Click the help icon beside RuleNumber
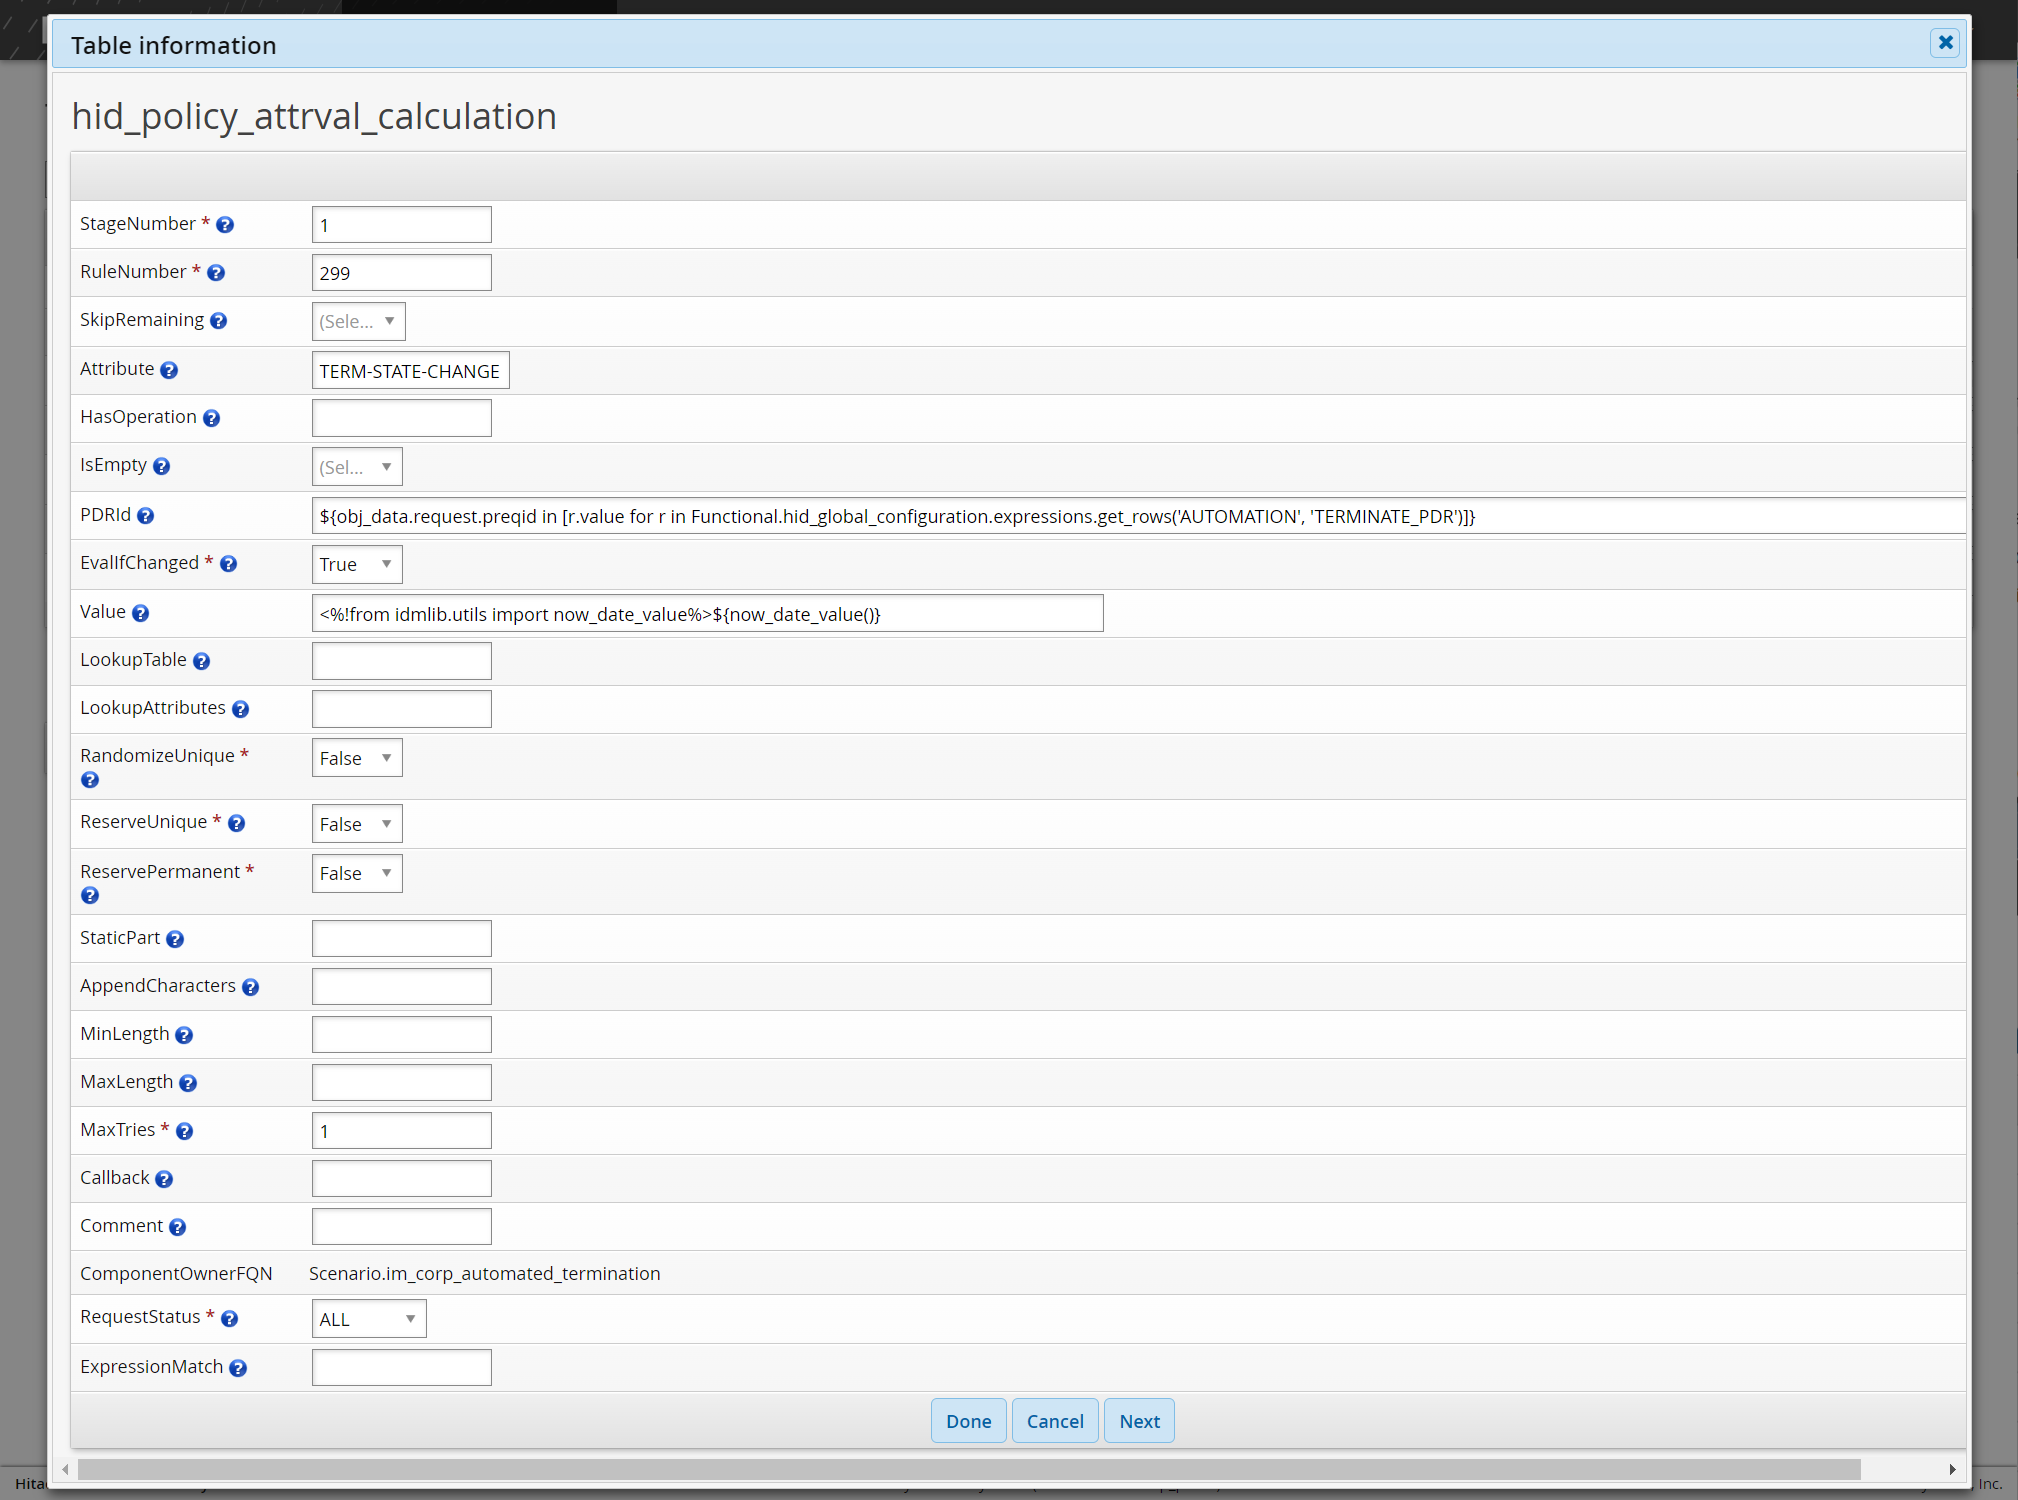Viewport: 2018px width, 1500px height. pos(216,273)
